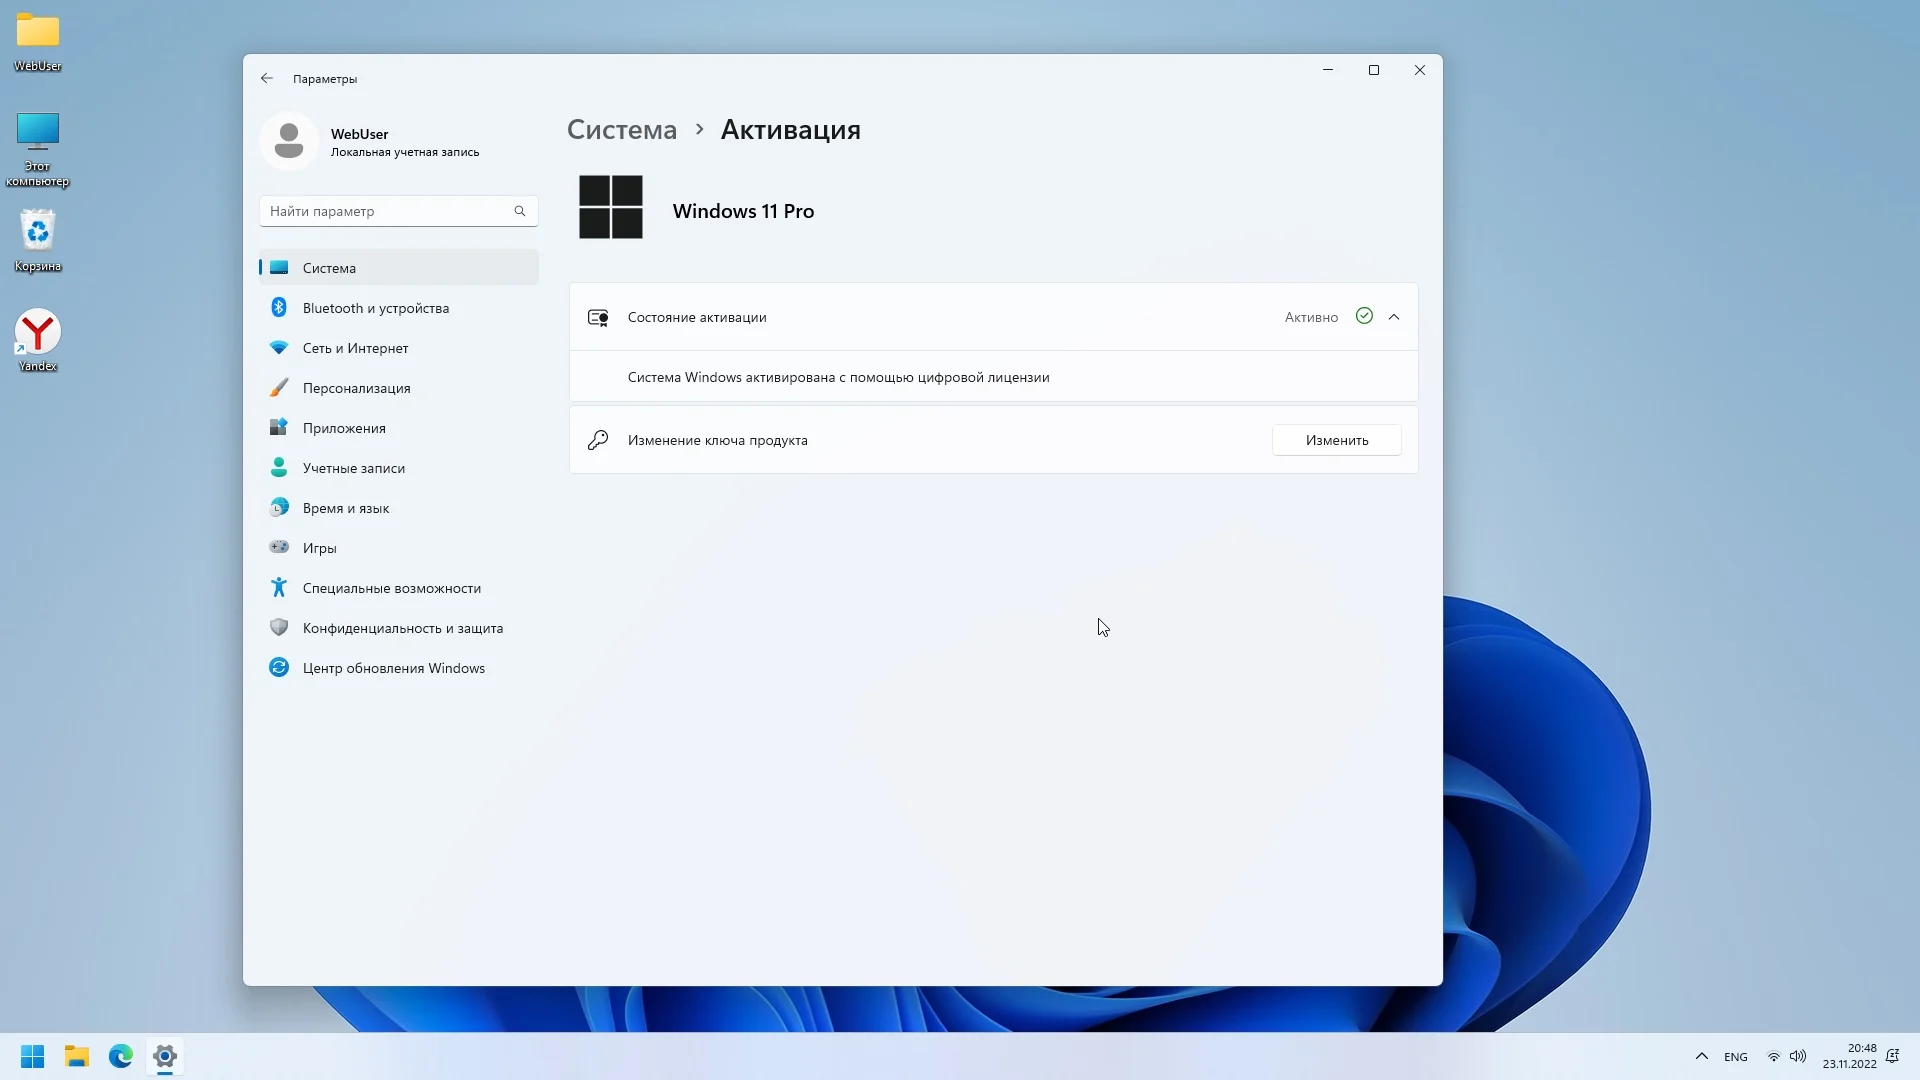
Task: Open Учетные записи page
Action: pos(353,468)
